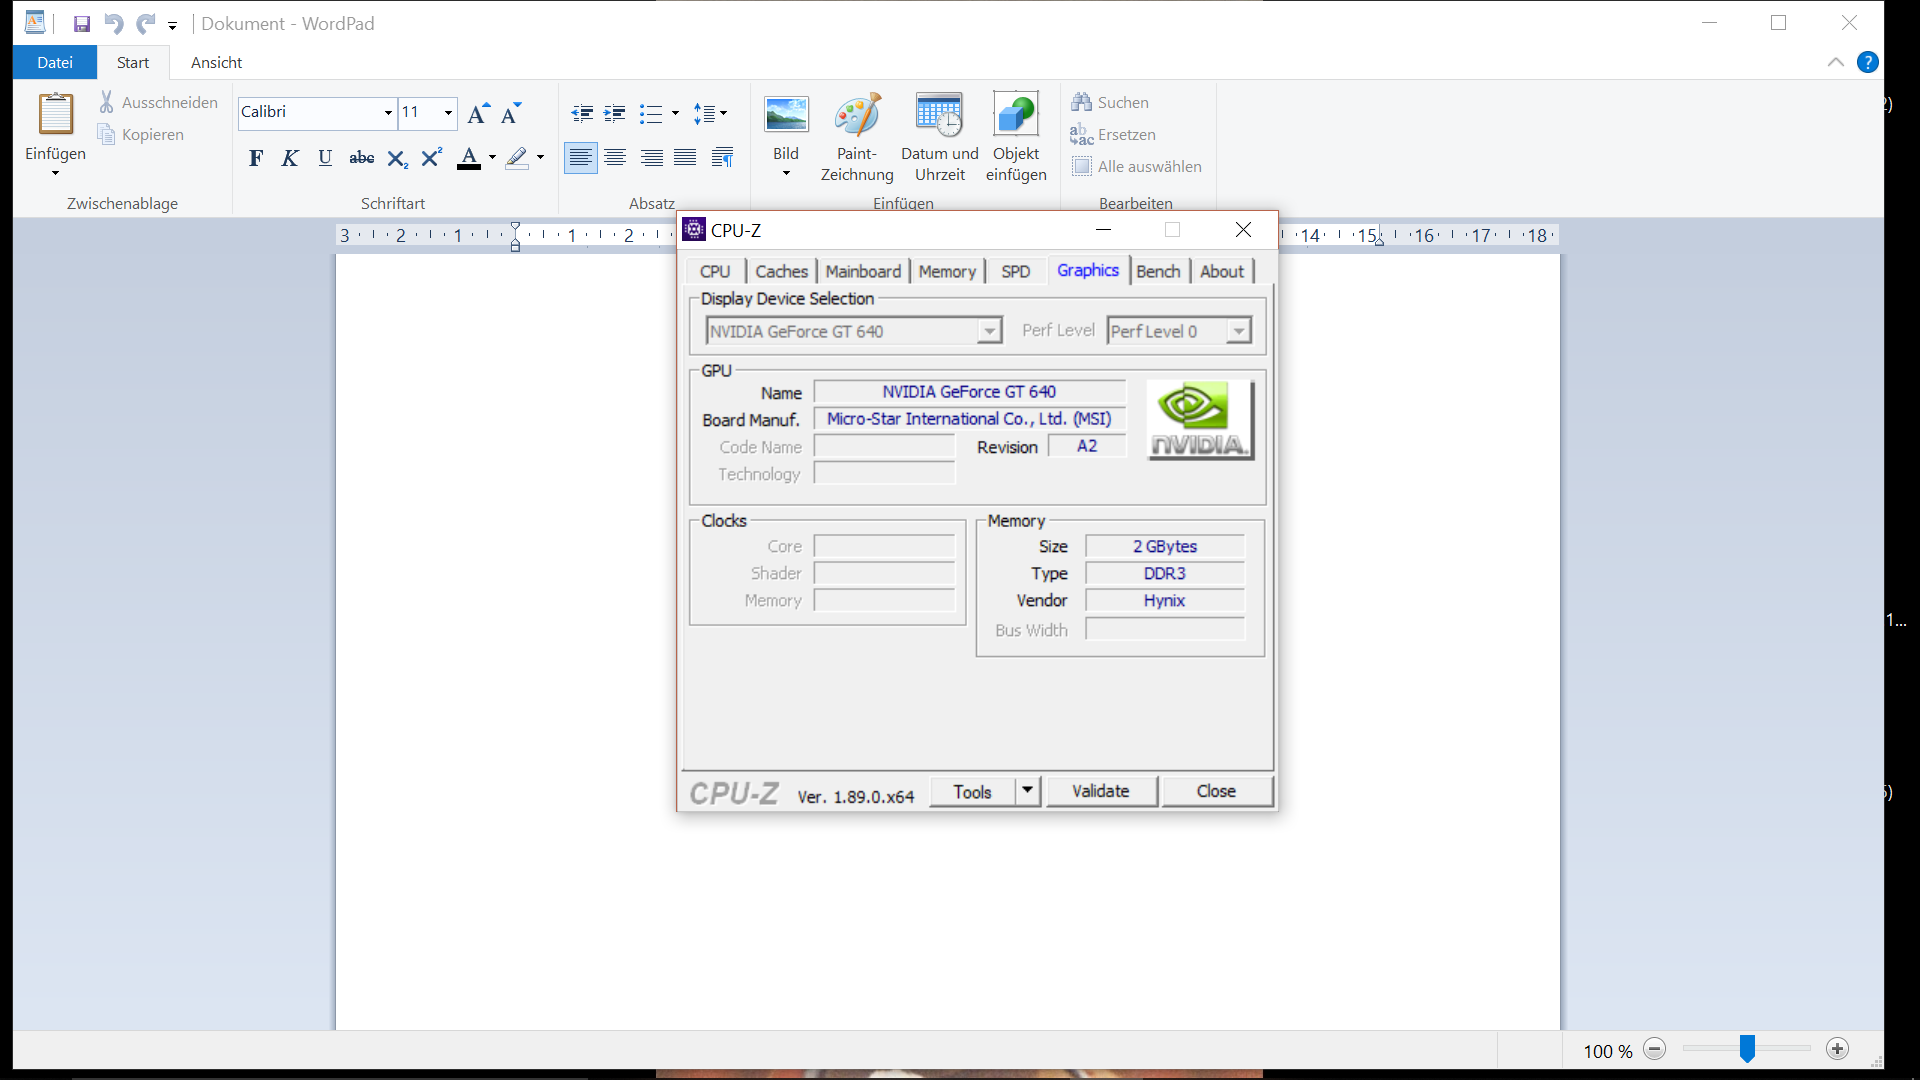The width and height of the screenshot is (1920, 1080).
Task: Apply strikethrough formatting
Action: click(x=361, y=158)
